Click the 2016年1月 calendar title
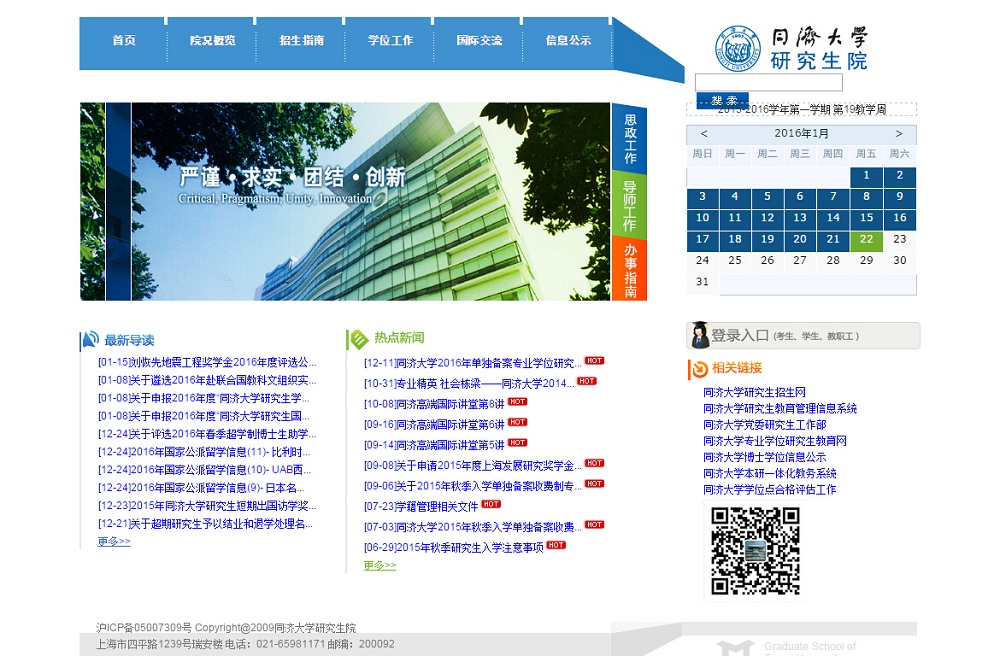1000x656 pixels. (801, 134)
